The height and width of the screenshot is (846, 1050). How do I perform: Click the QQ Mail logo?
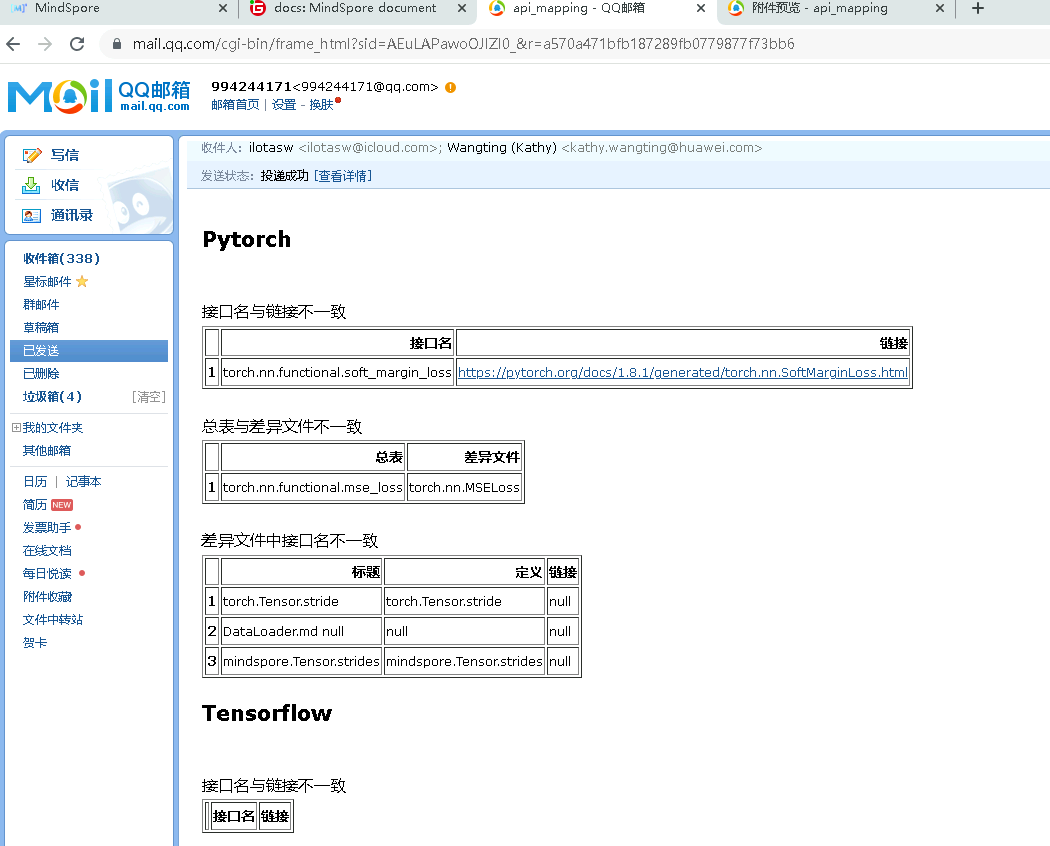tap(98, 96)
